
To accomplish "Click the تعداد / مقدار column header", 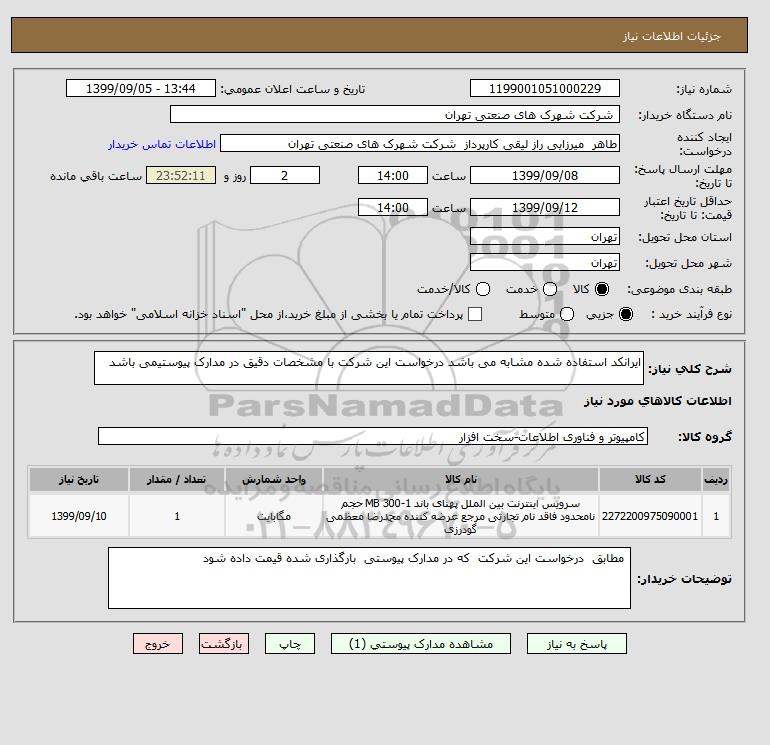I will click(177, 479).
